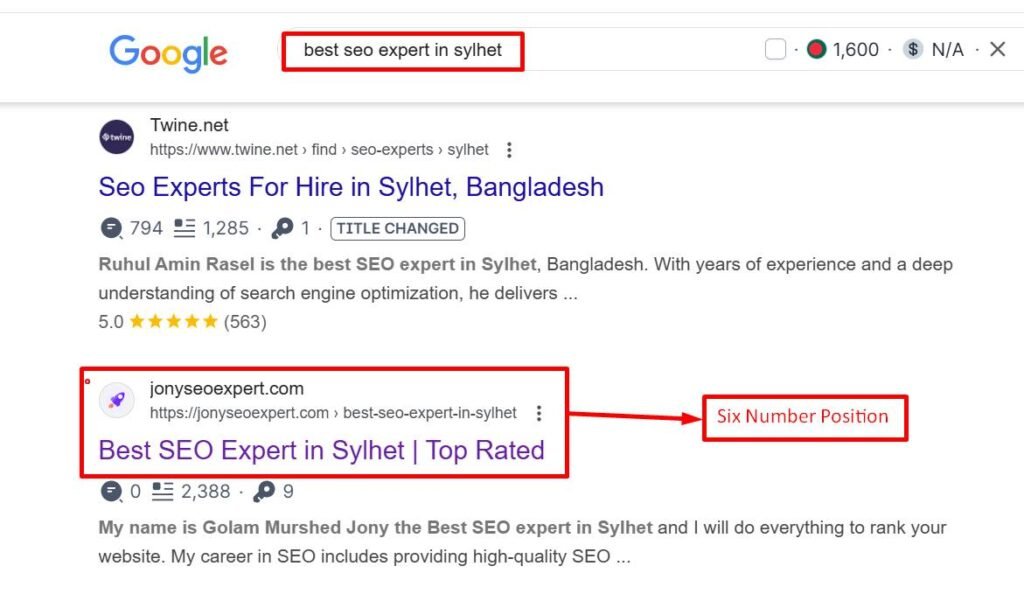Open Seo Experts For Hire in Sylhet link

[351, 187]
